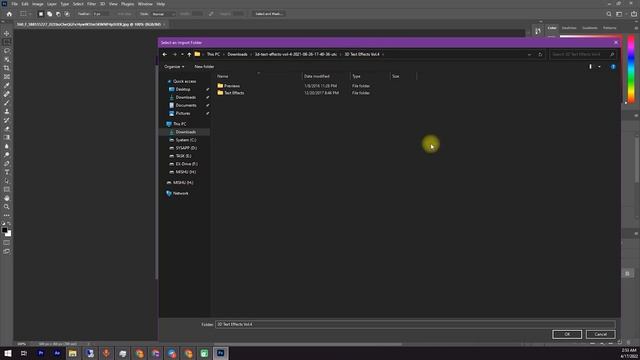Screen dimensions: 640x360
Task: Open the Window menu
Action: (x=145, y=4)
